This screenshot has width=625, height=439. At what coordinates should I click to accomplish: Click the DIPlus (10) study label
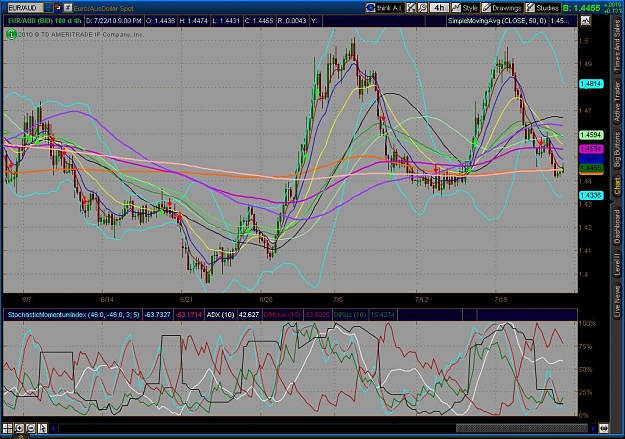[x=350, y=315]
